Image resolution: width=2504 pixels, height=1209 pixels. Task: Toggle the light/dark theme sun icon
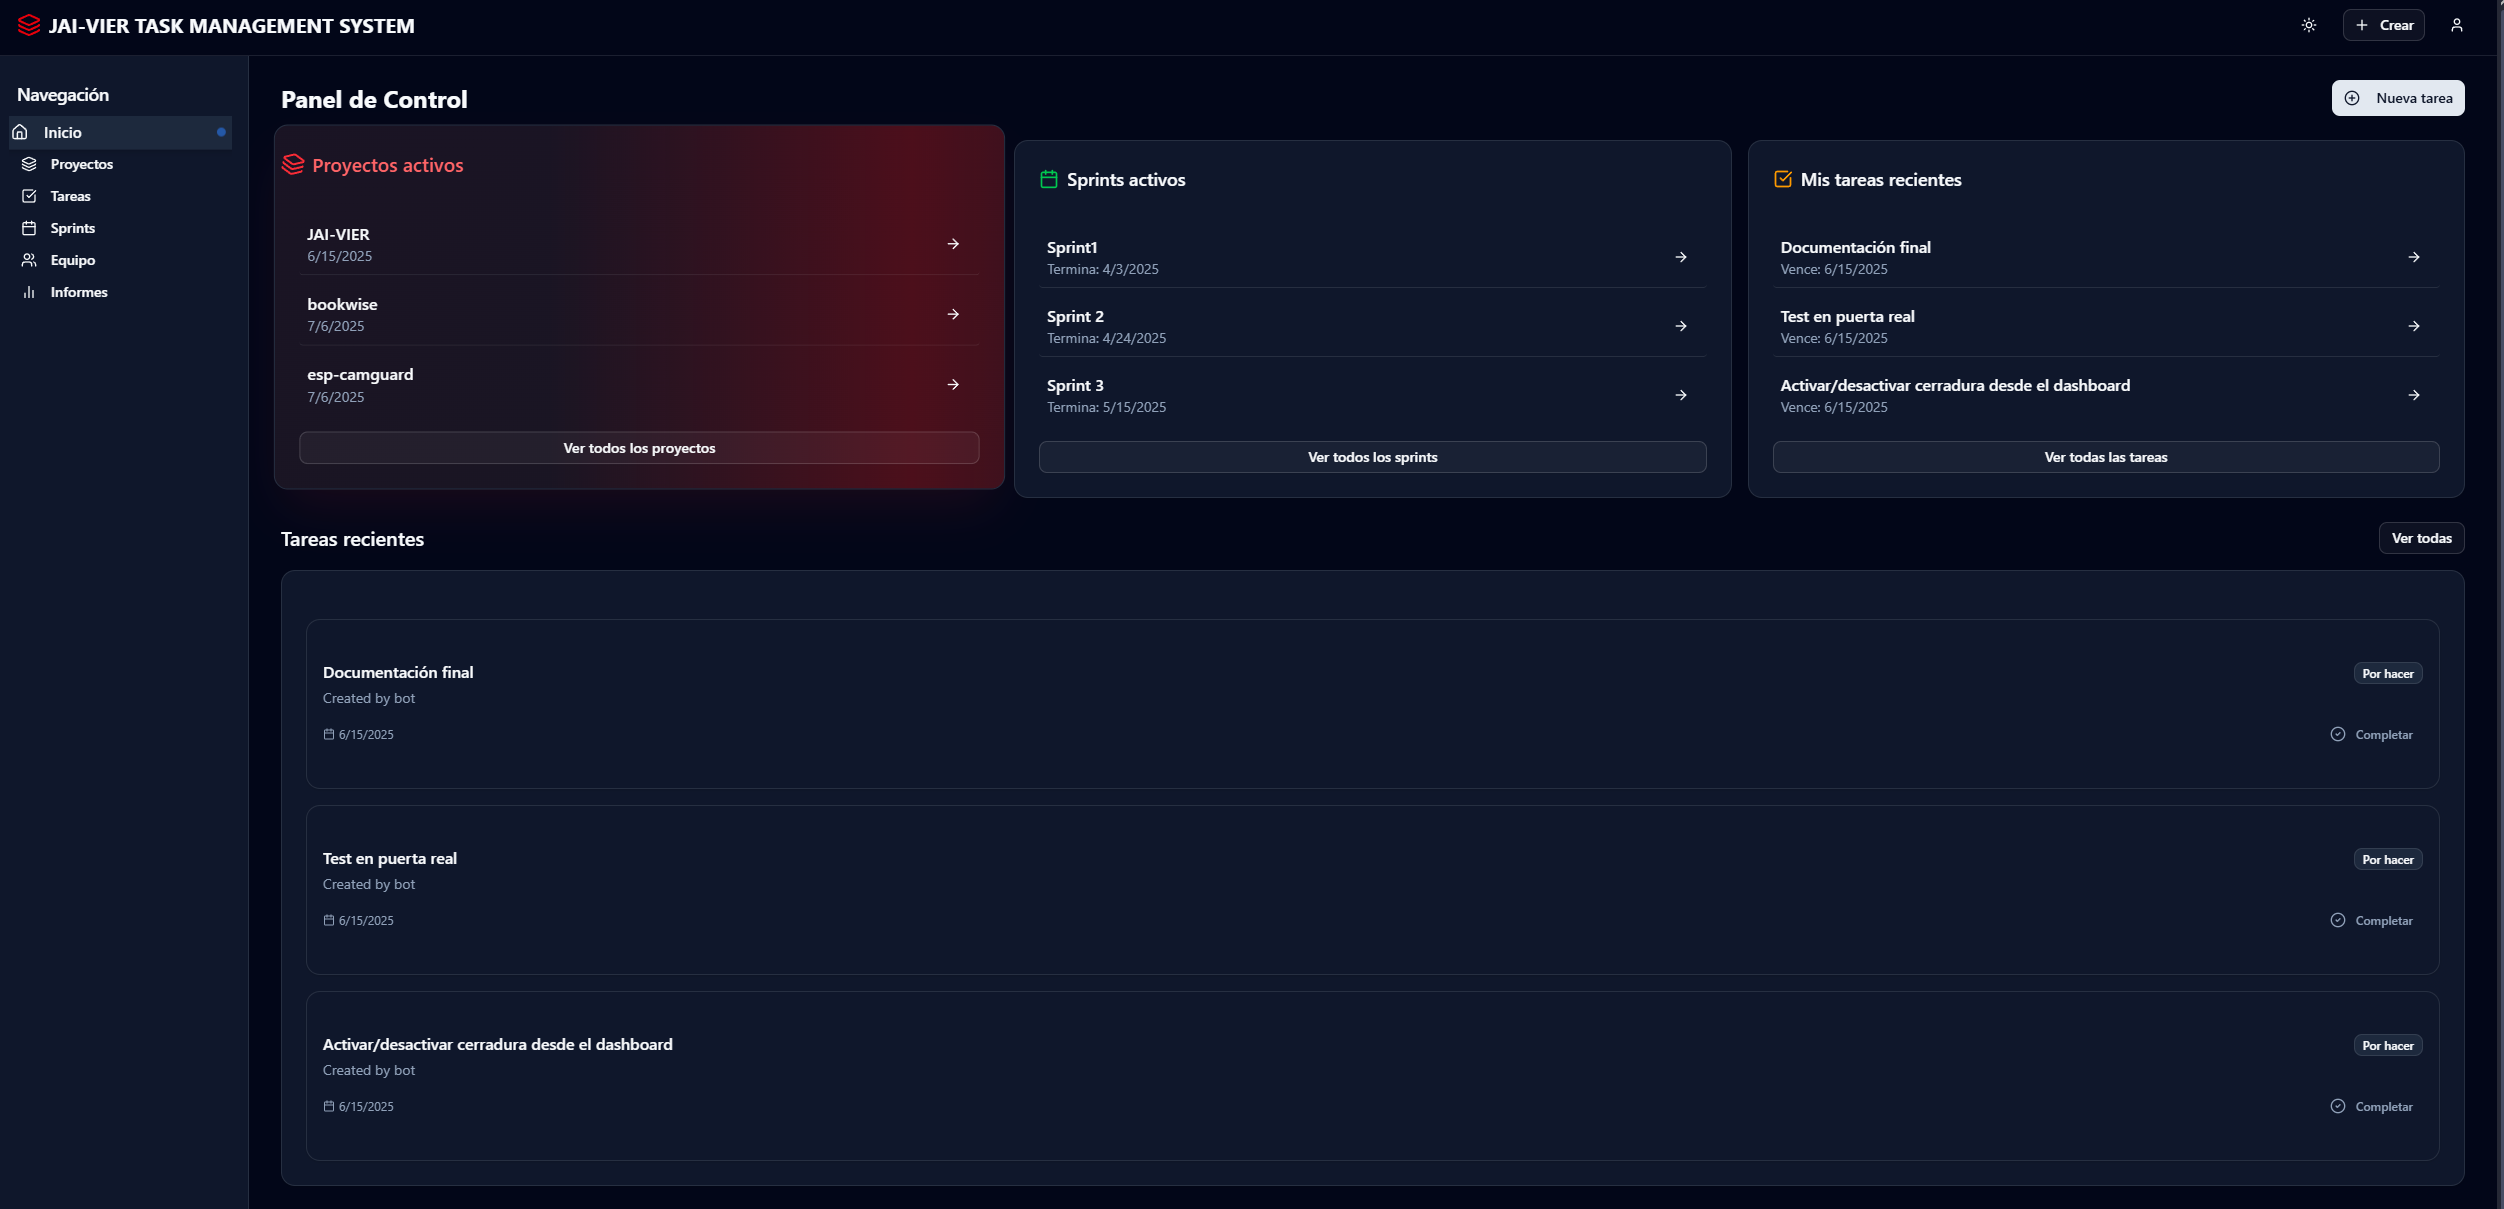[x=2308, y=25]
